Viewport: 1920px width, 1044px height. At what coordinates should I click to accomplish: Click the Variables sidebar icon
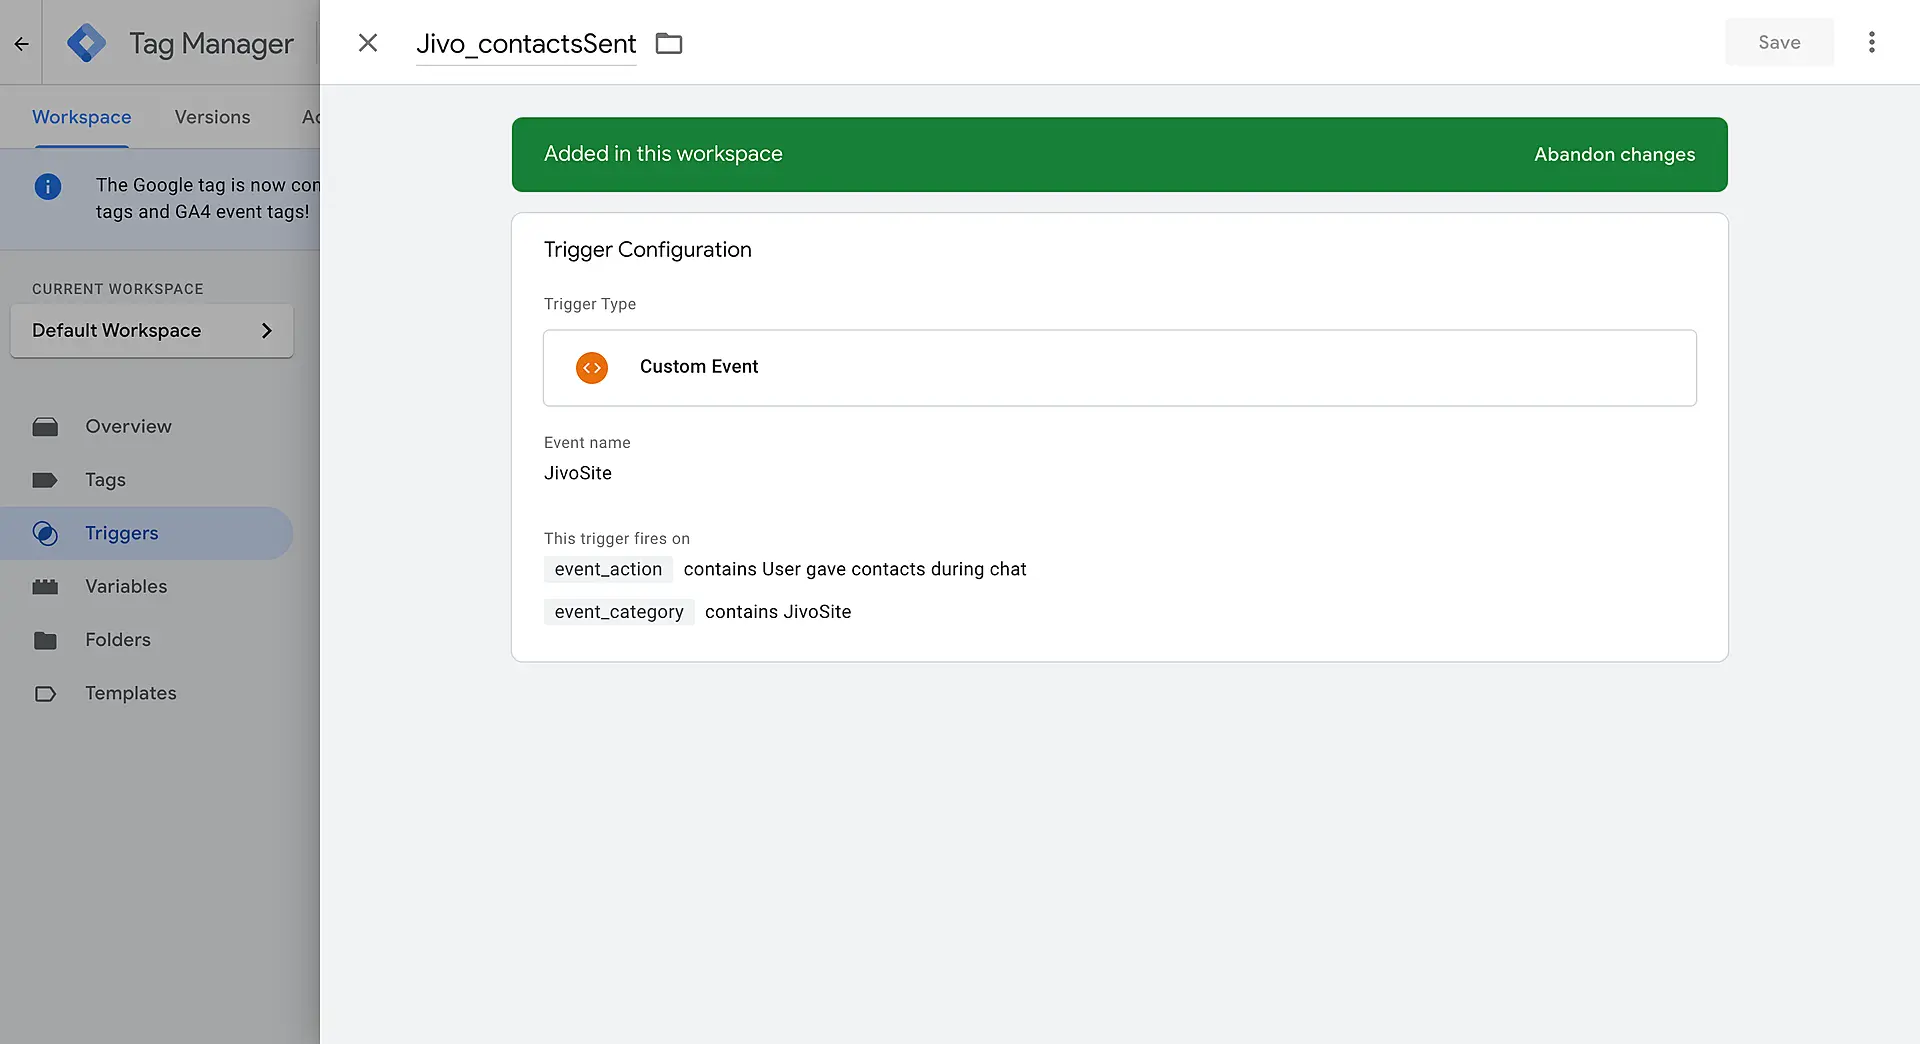(x=45, y=587)
